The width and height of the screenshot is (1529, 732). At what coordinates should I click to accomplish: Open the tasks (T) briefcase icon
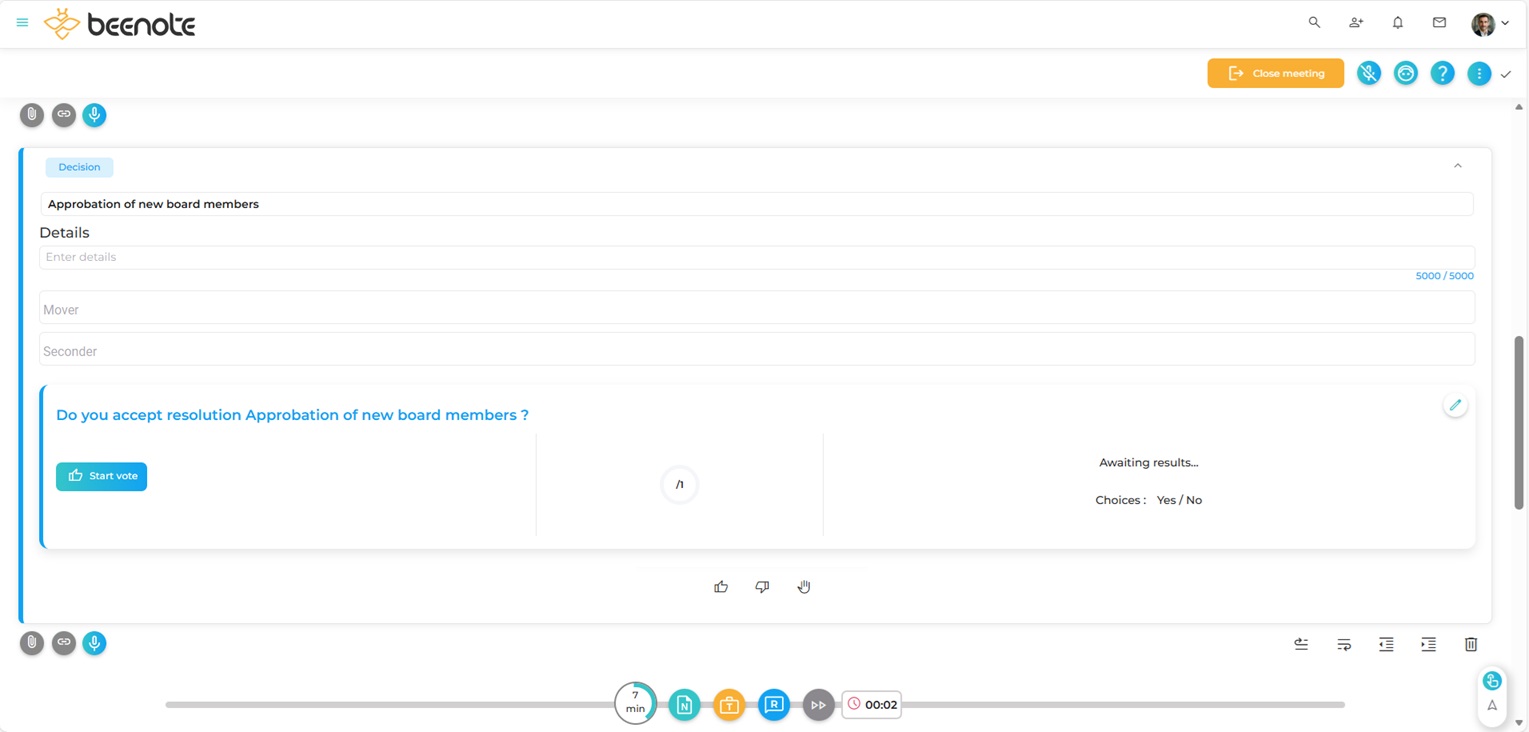(729, 705)
